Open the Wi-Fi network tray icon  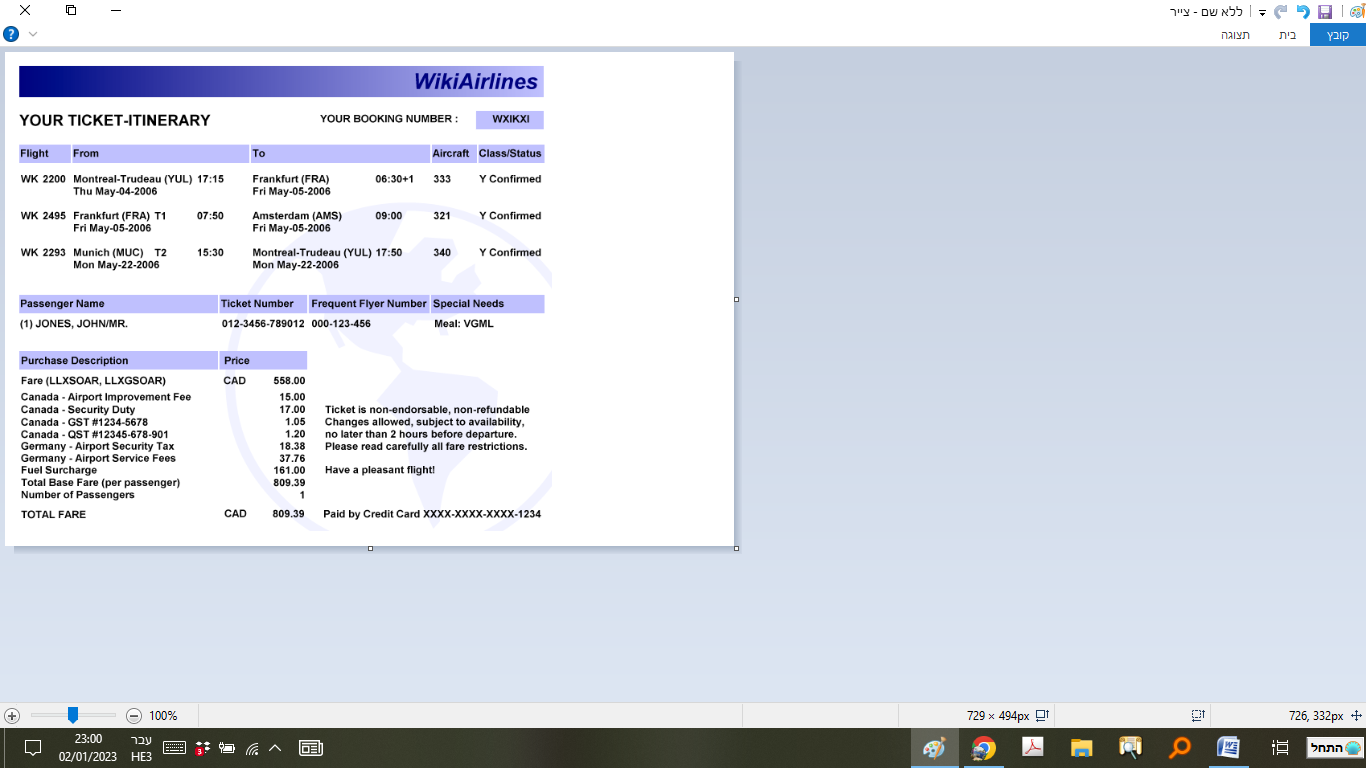pyautogui.click(x=252, y=748)
